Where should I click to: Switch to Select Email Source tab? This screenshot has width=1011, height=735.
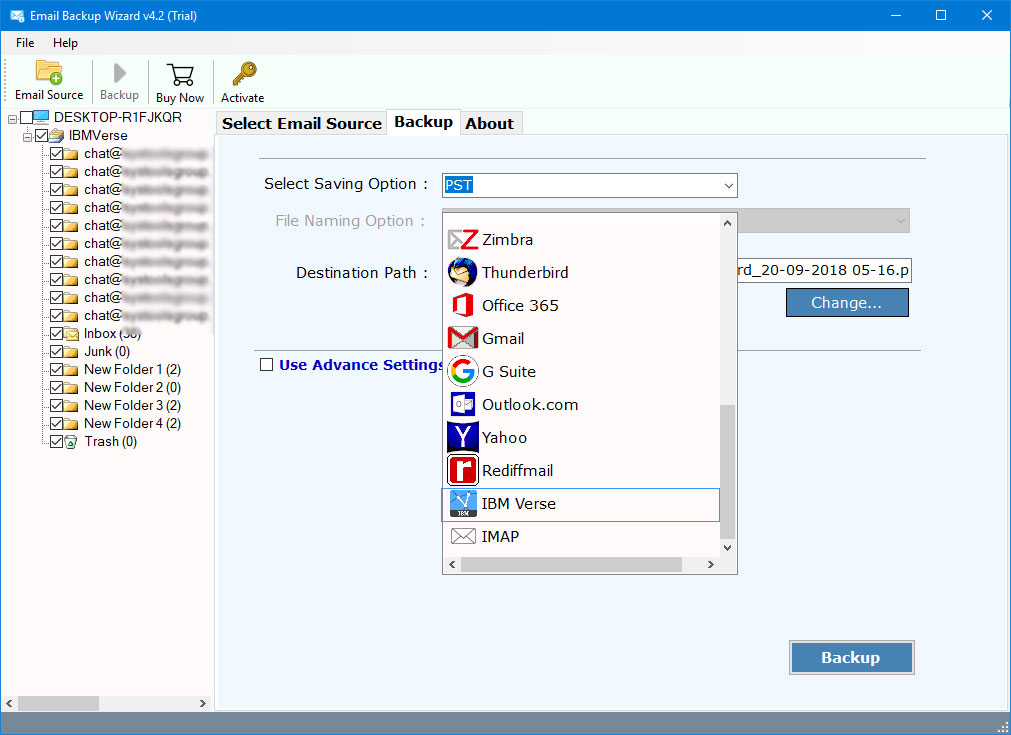(302, 124)
